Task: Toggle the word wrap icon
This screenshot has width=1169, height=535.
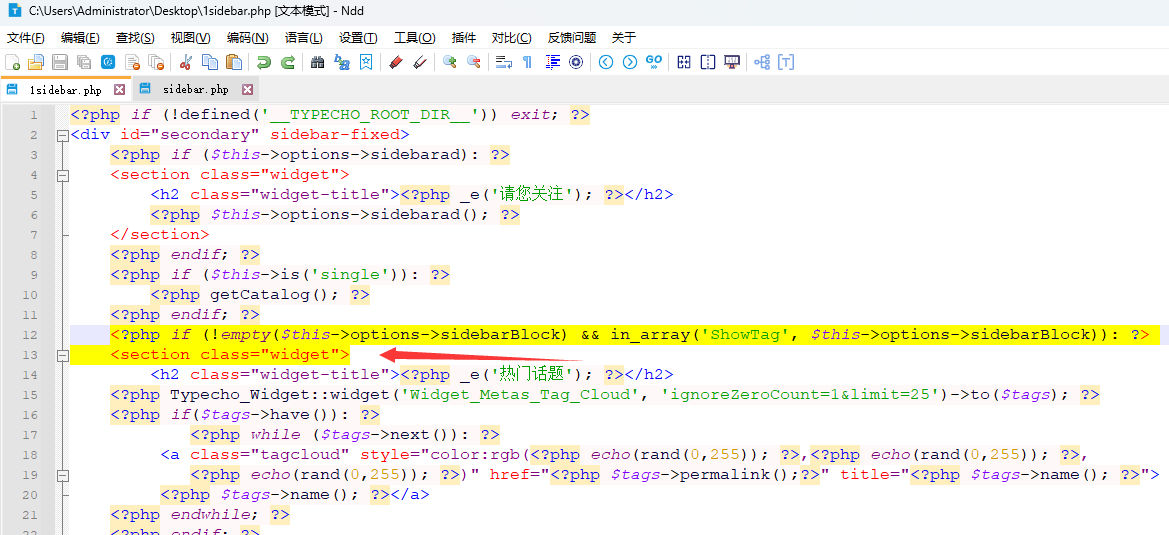Action: click(x=504, y=62)
